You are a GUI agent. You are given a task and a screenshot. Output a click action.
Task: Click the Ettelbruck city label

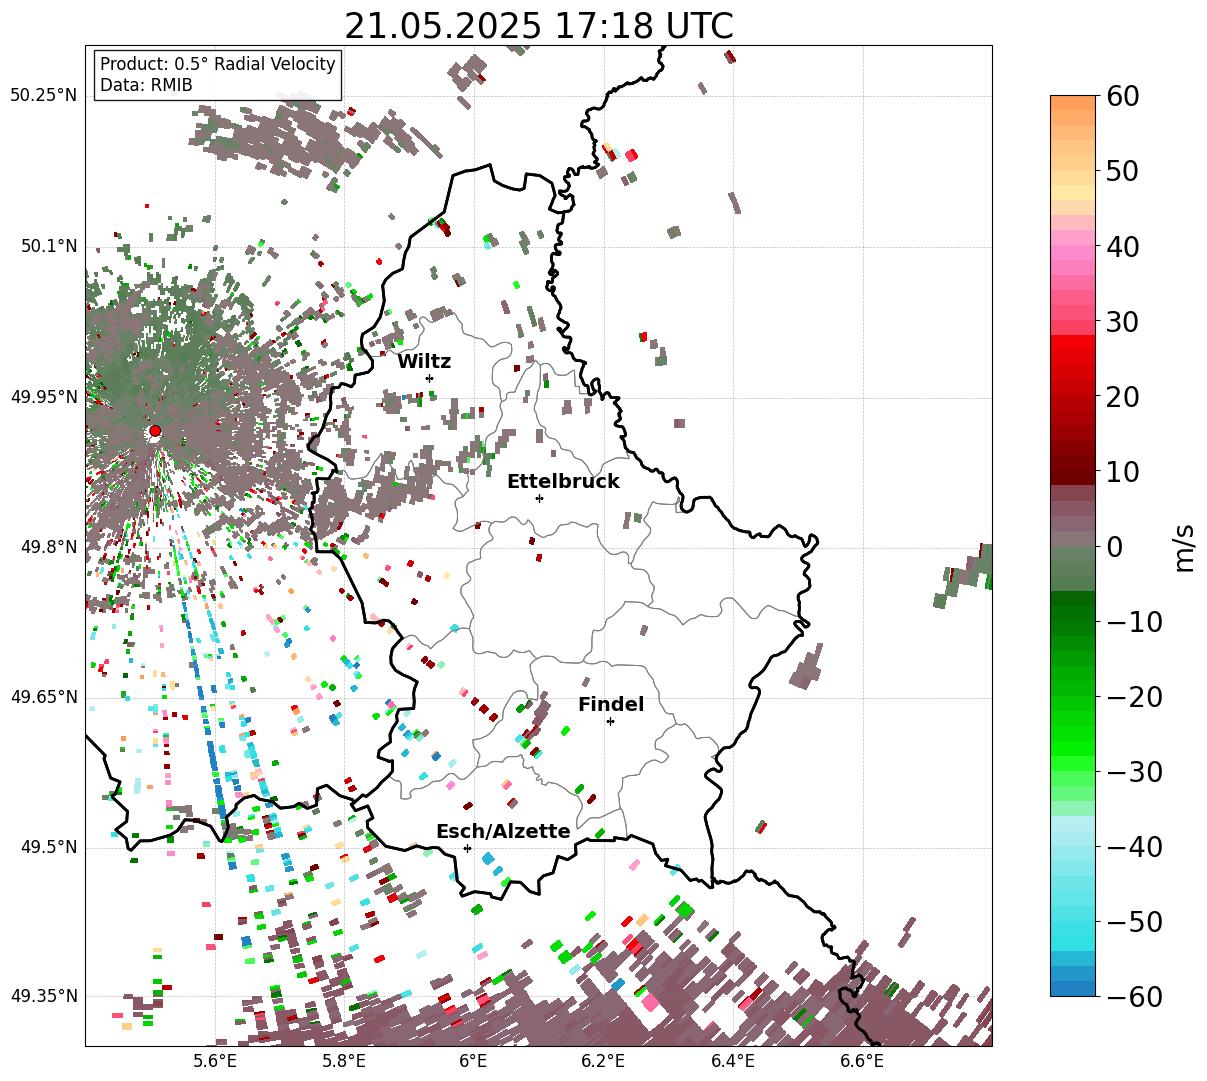tap(563, 481)
